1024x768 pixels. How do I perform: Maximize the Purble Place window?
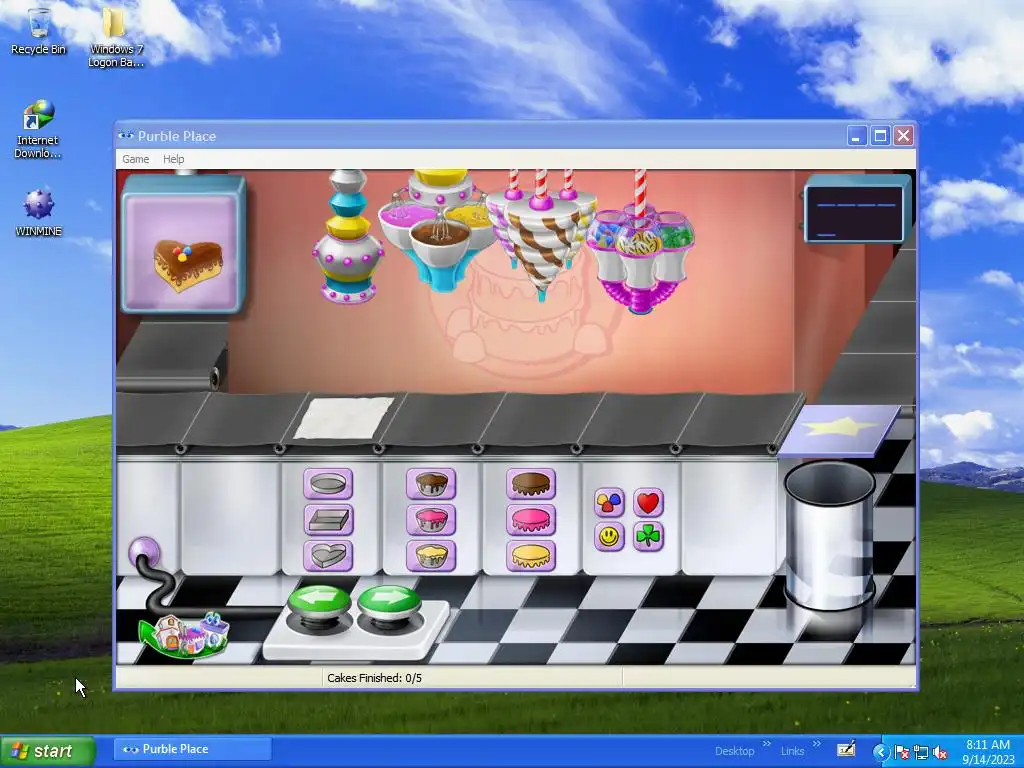(880, 136)
